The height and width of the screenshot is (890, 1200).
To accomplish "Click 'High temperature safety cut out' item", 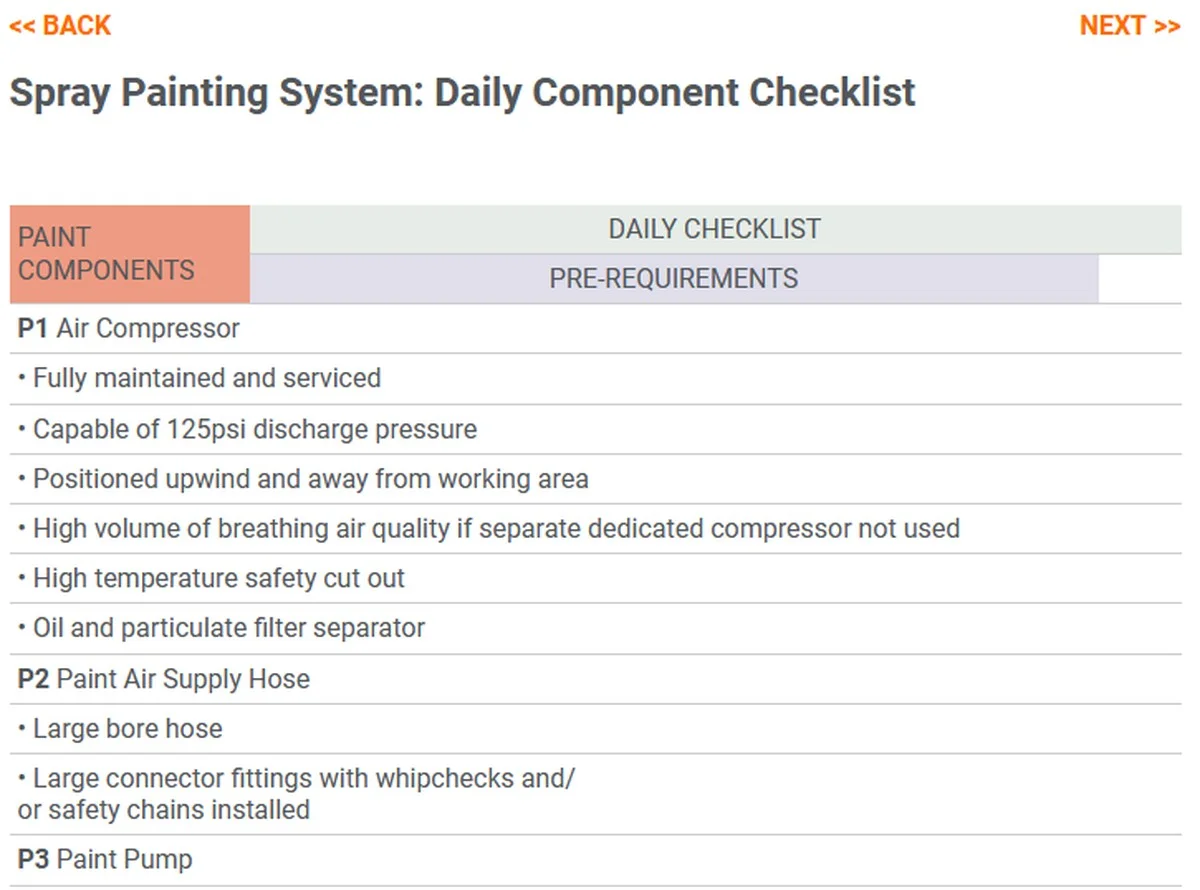I will coord(218,579).
